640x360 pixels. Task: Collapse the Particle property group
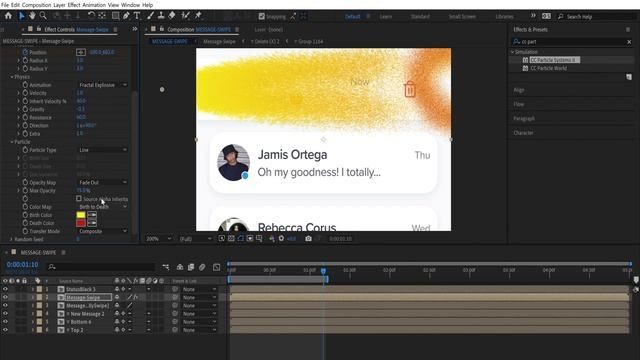(x=12, y=142)
